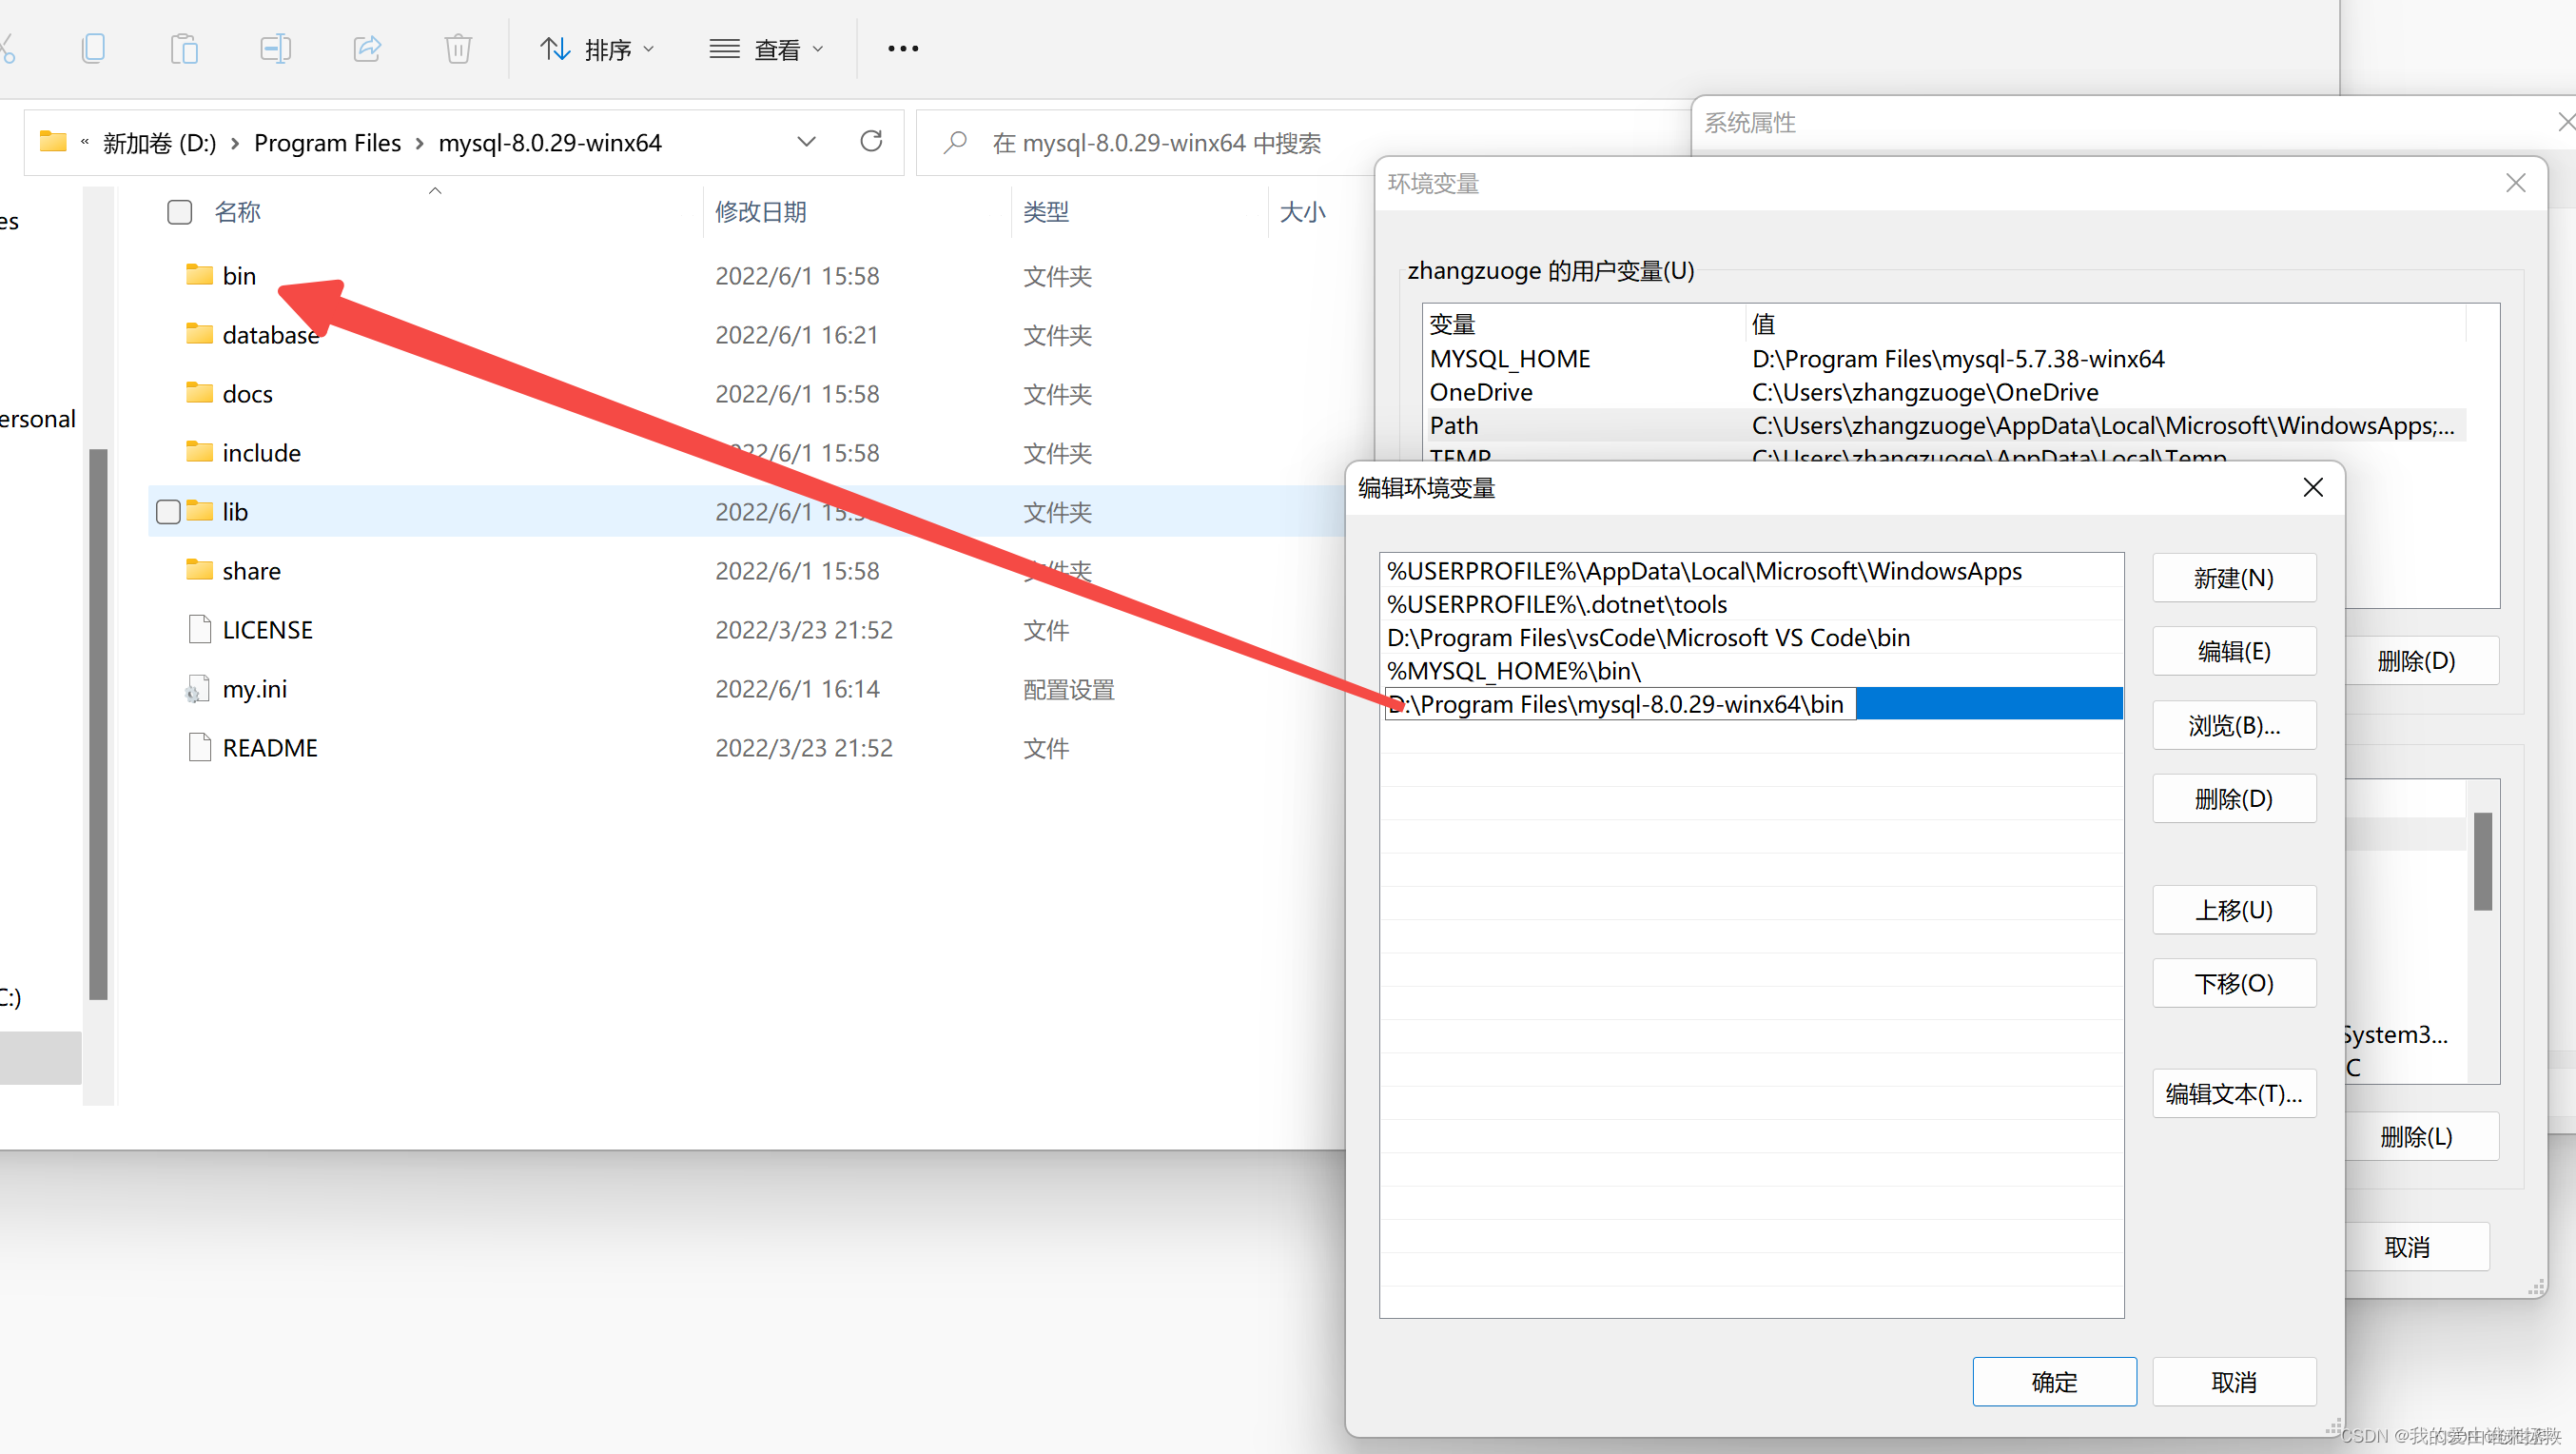Select the Path user variable row
2576x1454 pixels.
pyautogui.click(x=1944, y=425)
